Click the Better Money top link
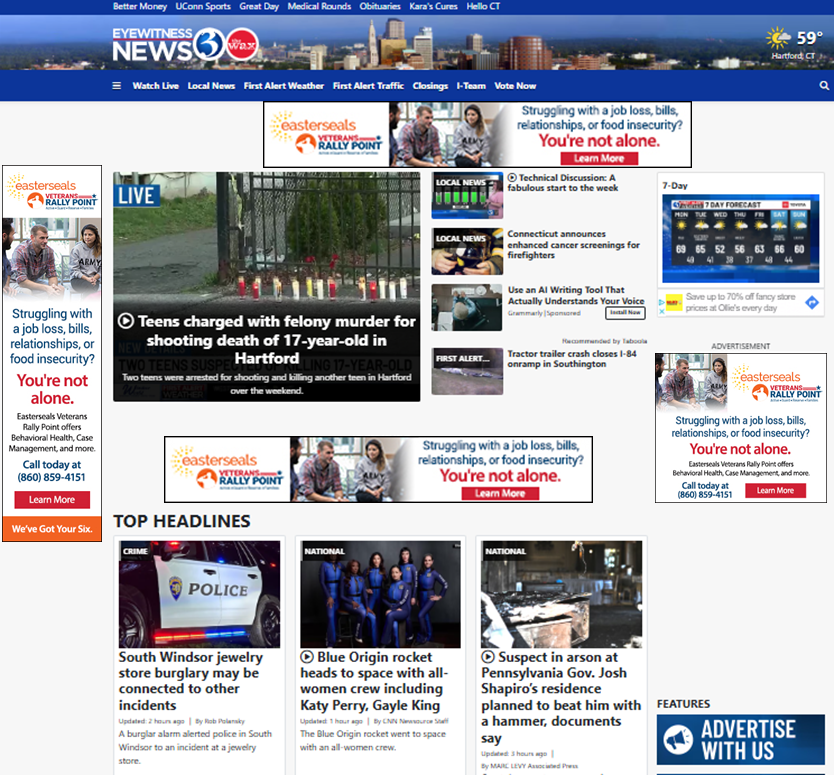The width and height of the screenshot is (834, 775). 140,6
